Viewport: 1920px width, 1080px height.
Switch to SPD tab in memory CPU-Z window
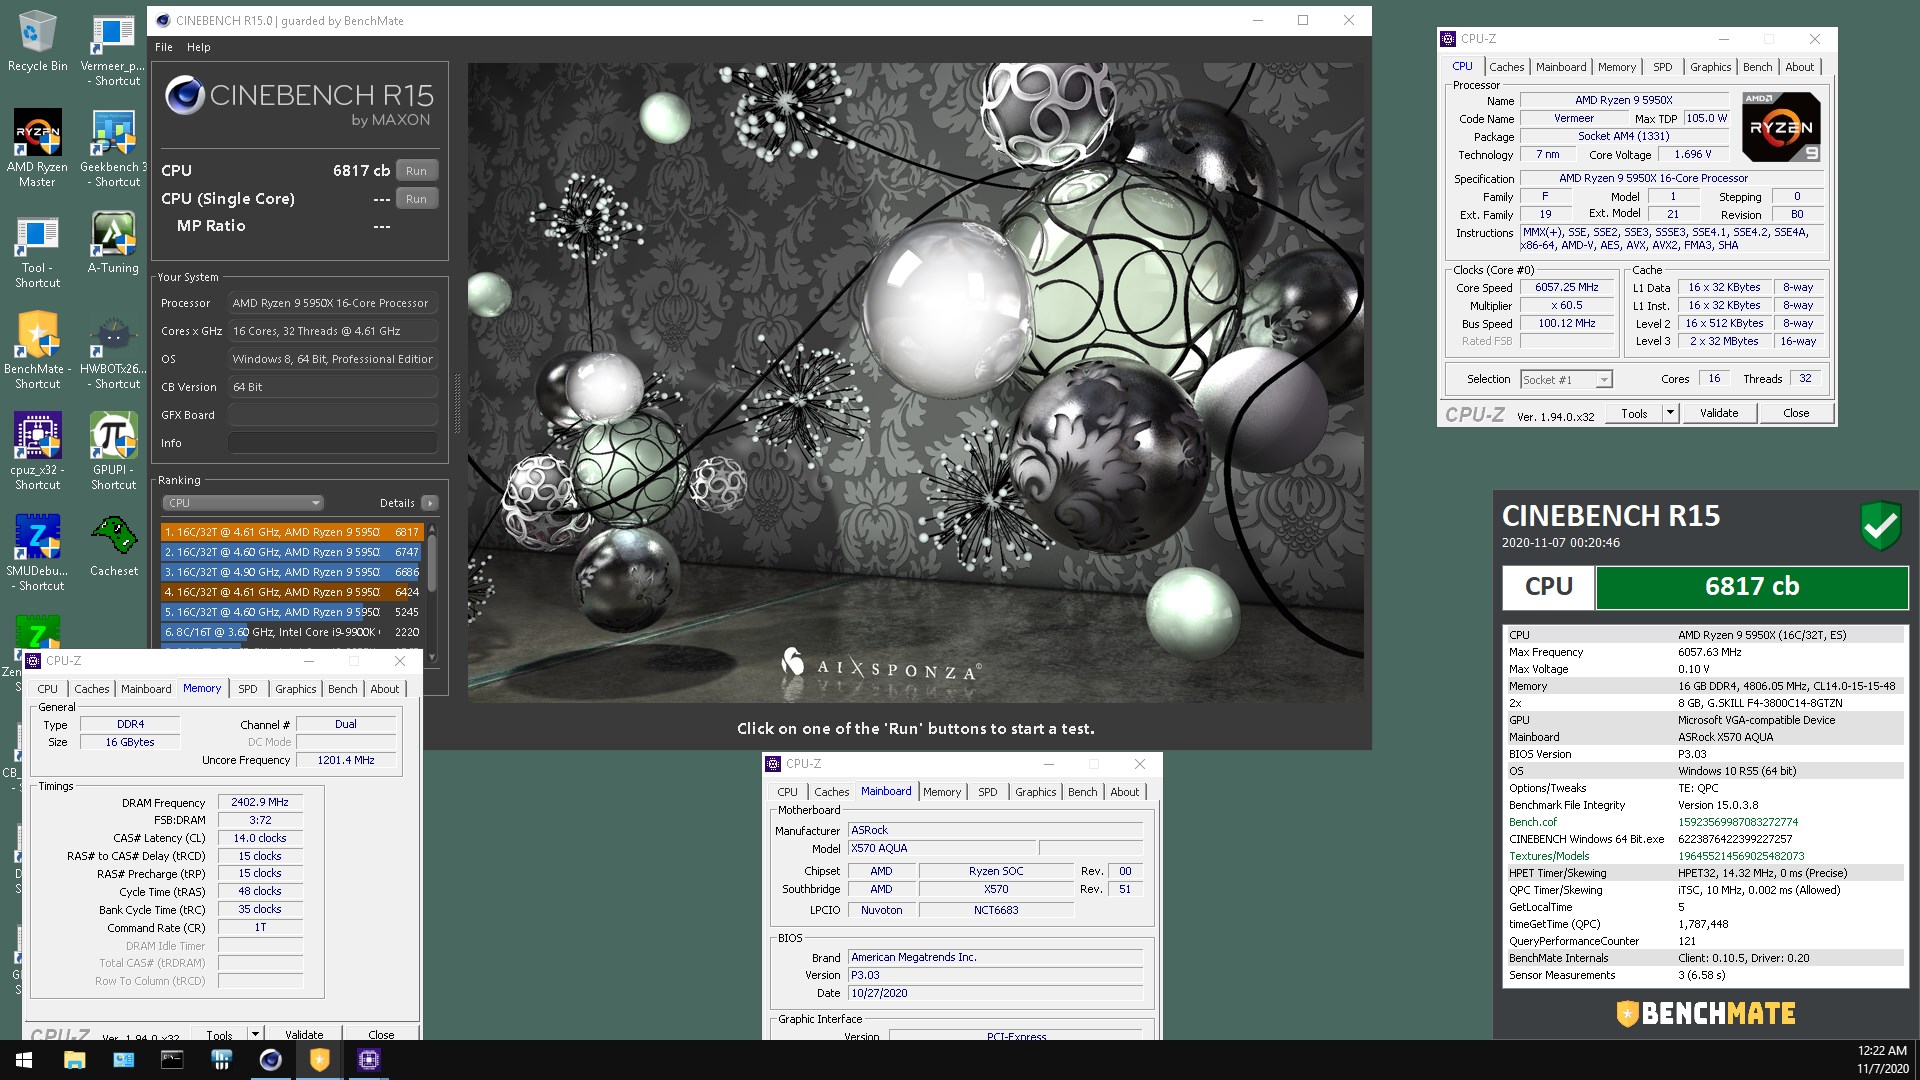[x=248, y=689]
